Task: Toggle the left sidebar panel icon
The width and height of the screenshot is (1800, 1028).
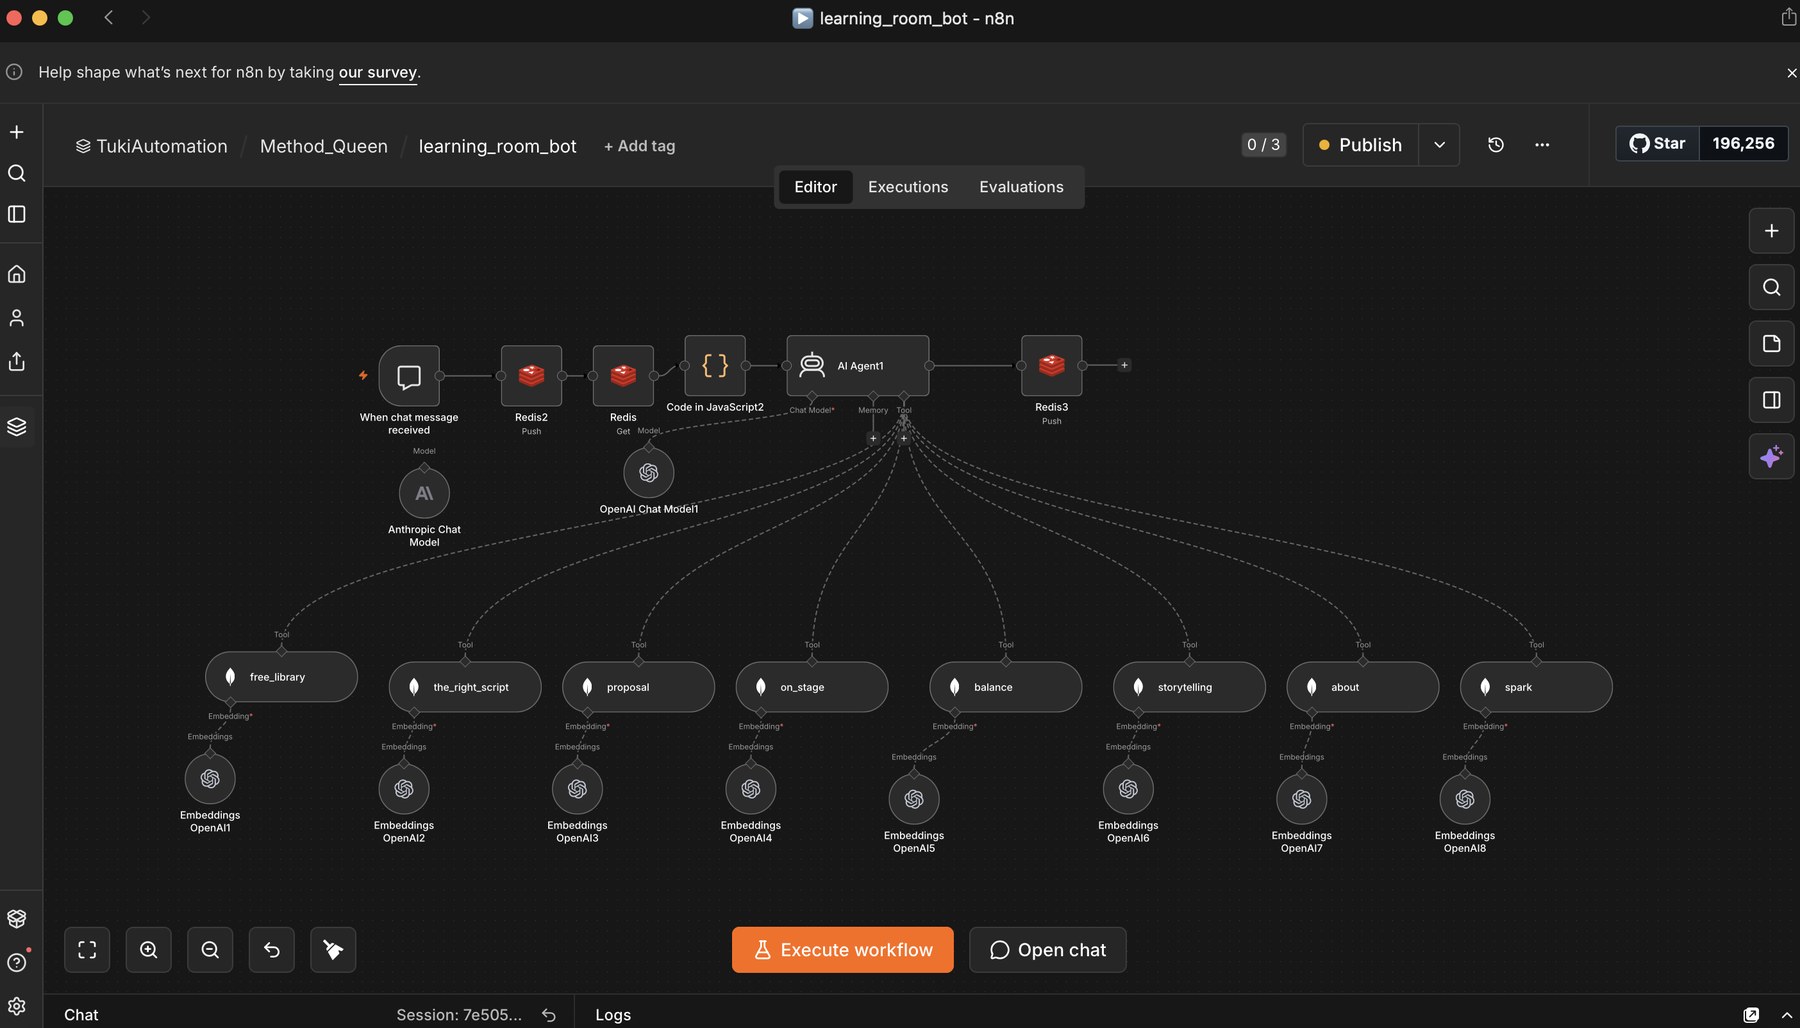Action: [17, 214]
